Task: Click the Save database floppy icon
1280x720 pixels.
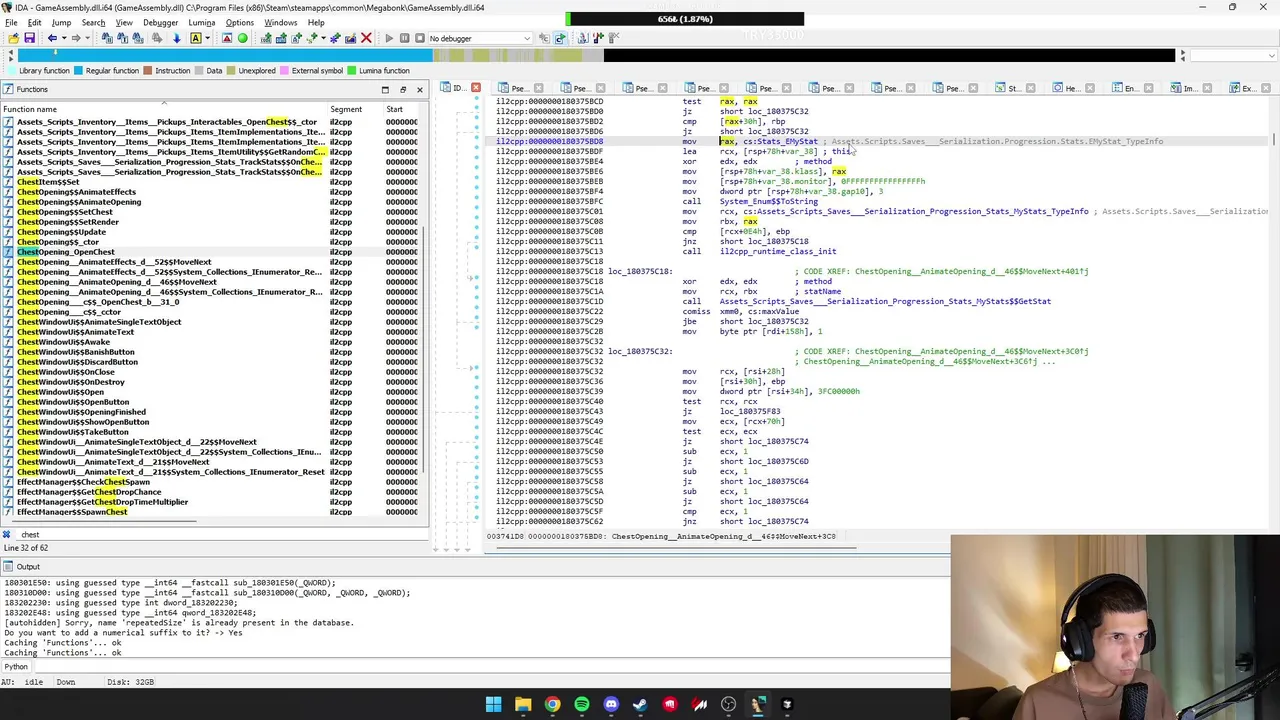Action: click(x=29, y=38)
